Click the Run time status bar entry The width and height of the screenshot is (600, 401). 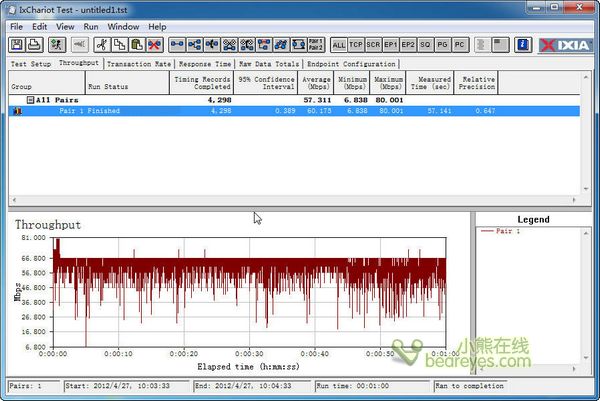(x=372, y=386)
